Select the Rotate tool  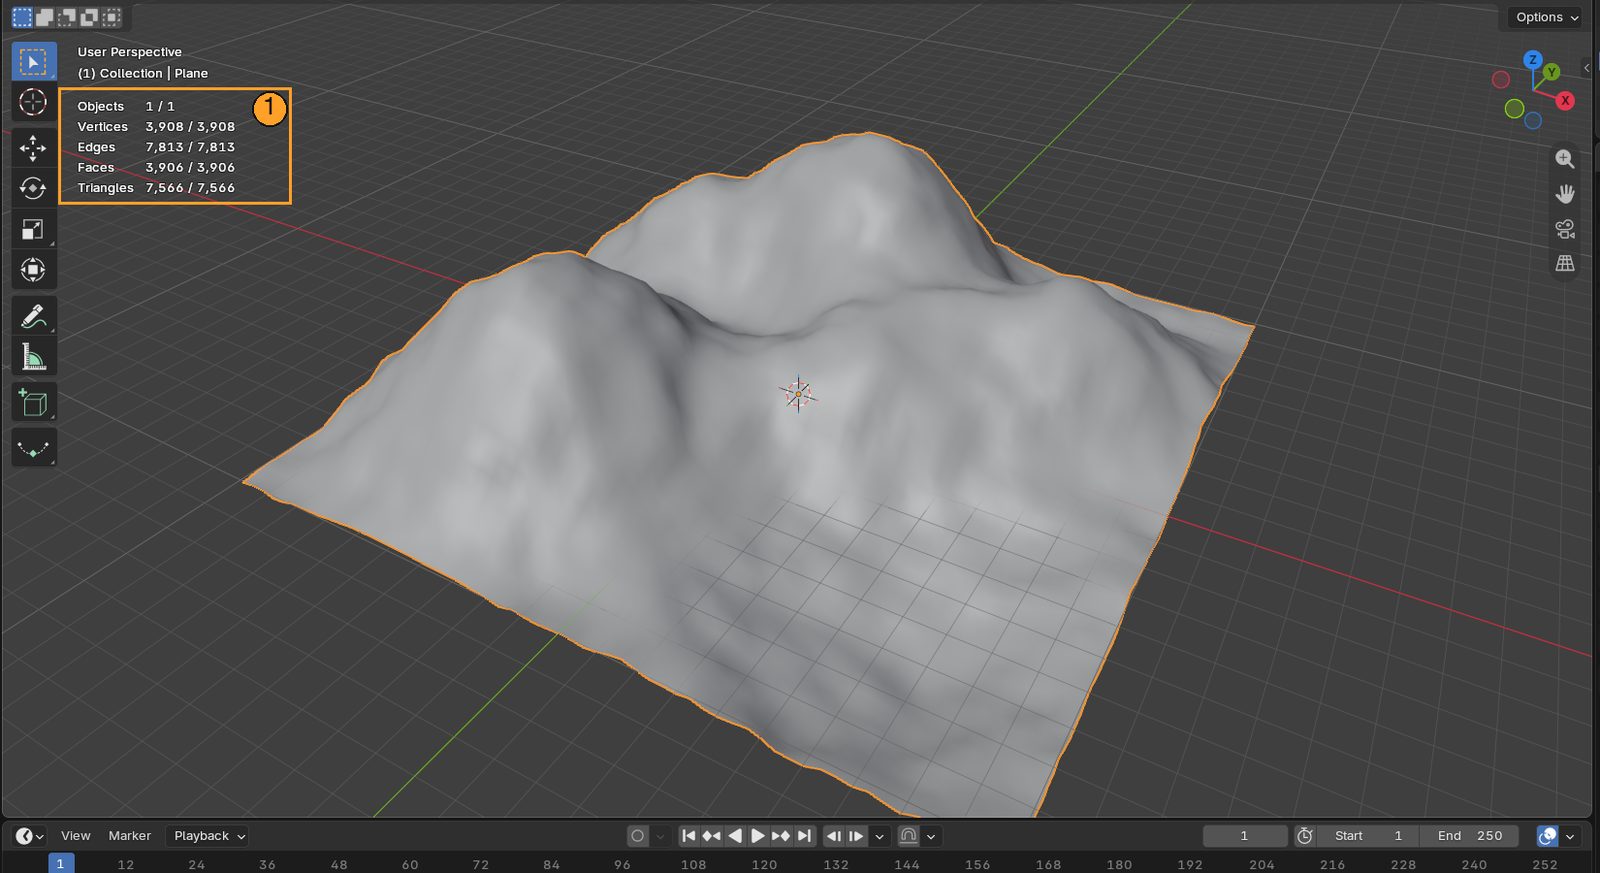(33, 188)
